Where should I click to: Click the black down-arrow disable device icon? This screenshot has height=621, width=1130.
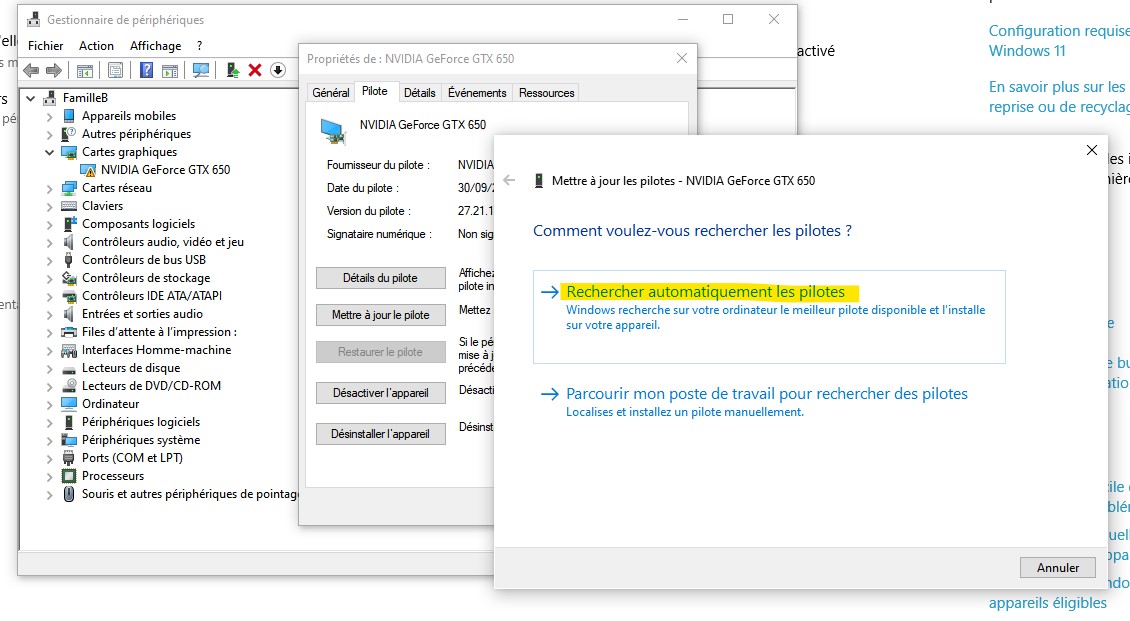(278, 70)
